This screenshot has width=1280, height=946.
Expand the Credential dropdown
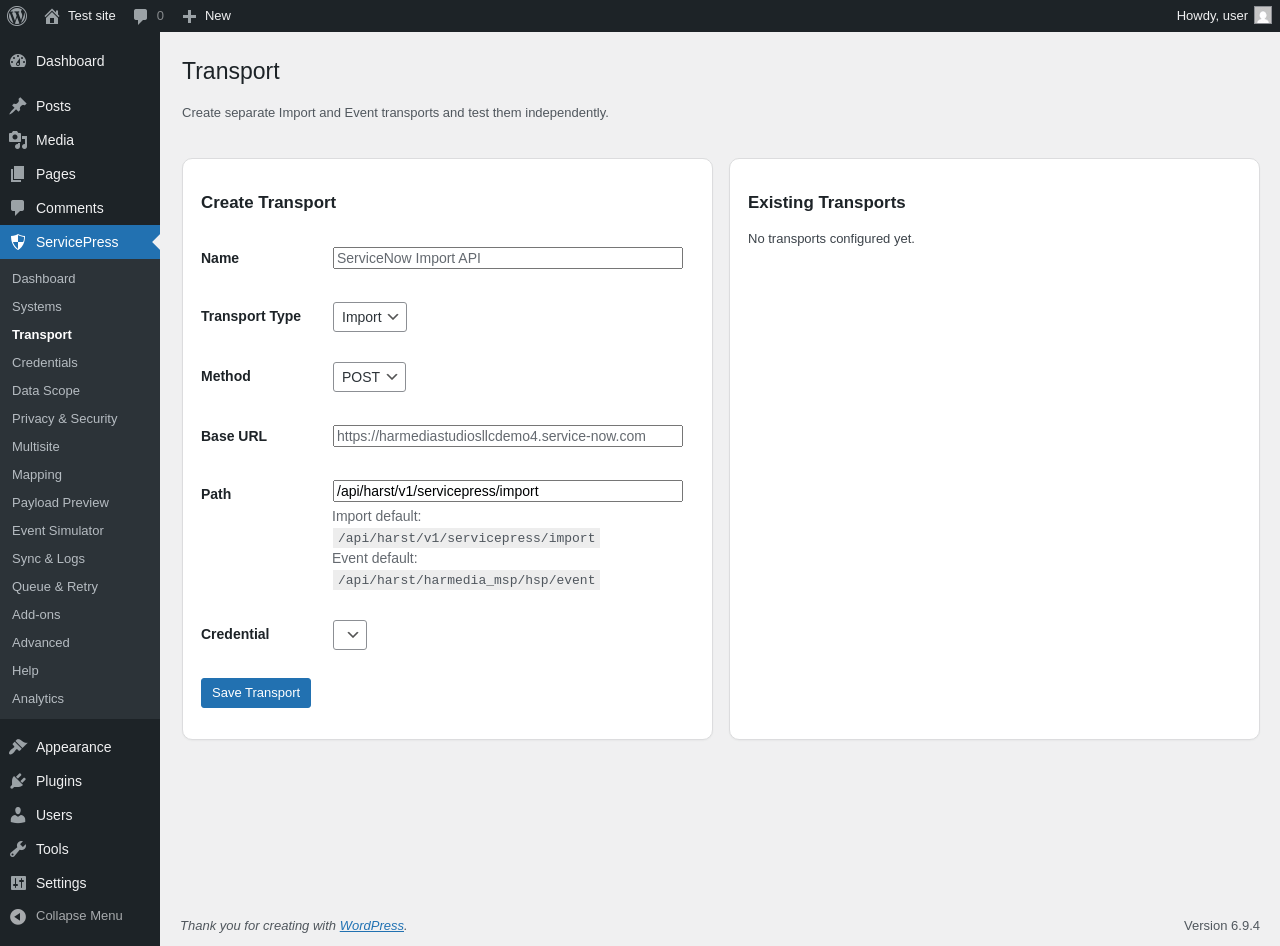[x=350, y=635]
